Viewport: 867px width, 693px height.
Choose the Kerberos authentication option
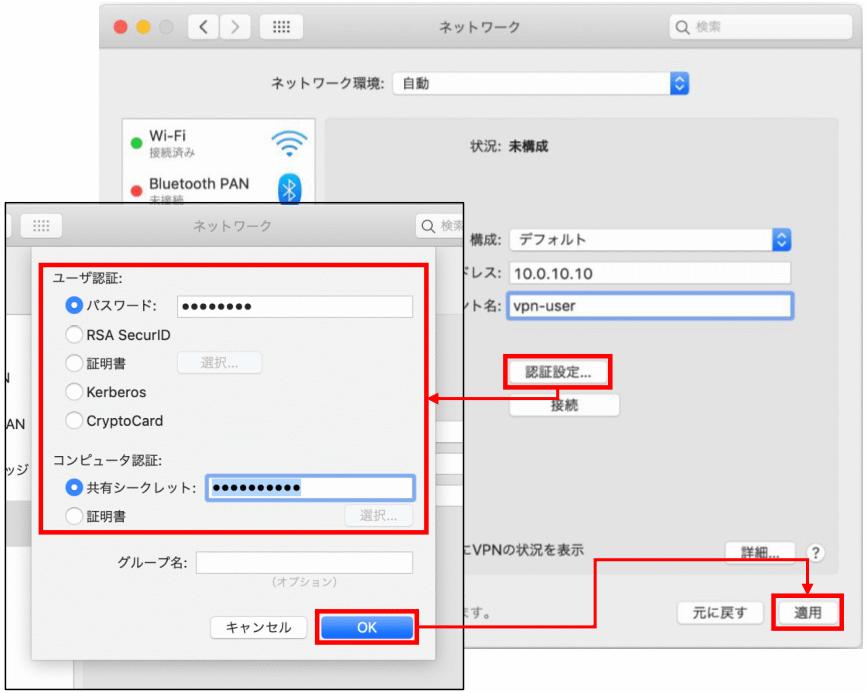click(73, 392)
